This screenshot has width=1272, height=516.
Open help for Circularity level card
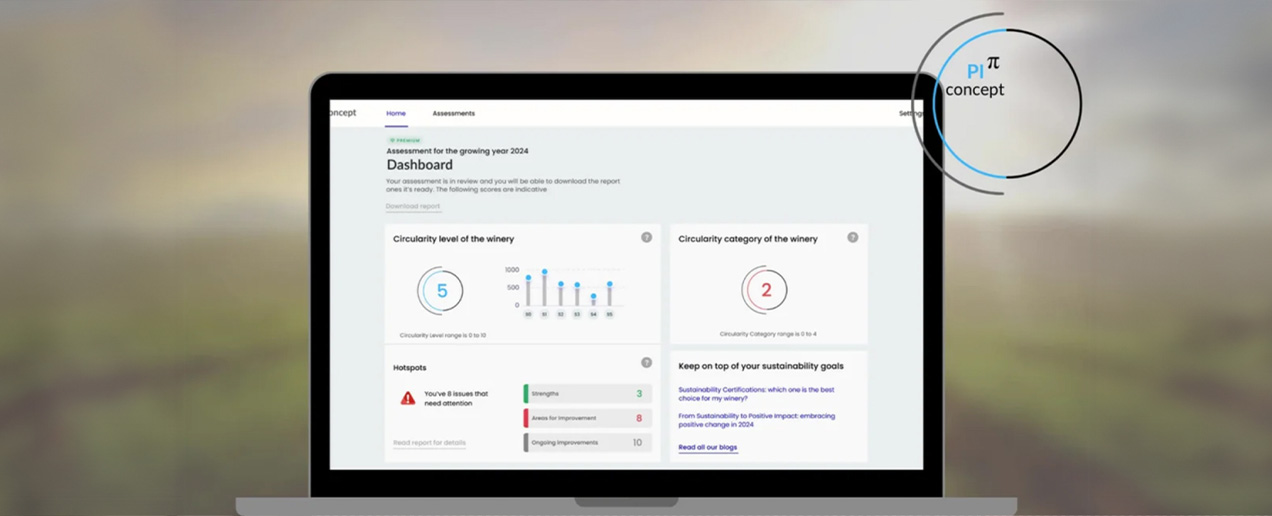pos(646,238)
